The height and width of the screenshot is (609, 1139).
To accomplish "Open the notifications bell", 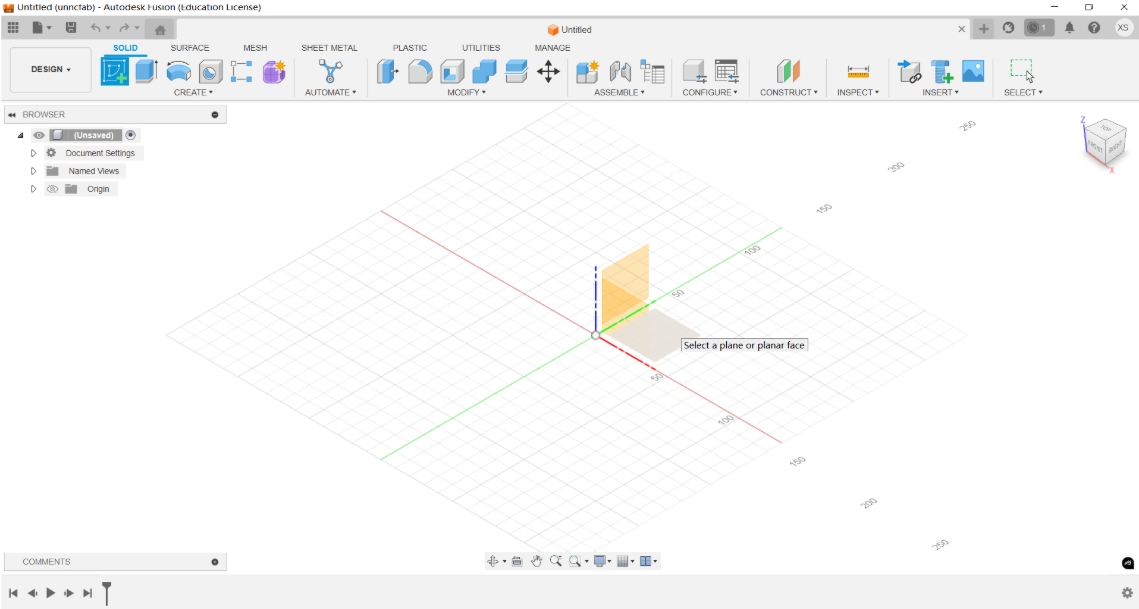I will [x=1069, y=28].
